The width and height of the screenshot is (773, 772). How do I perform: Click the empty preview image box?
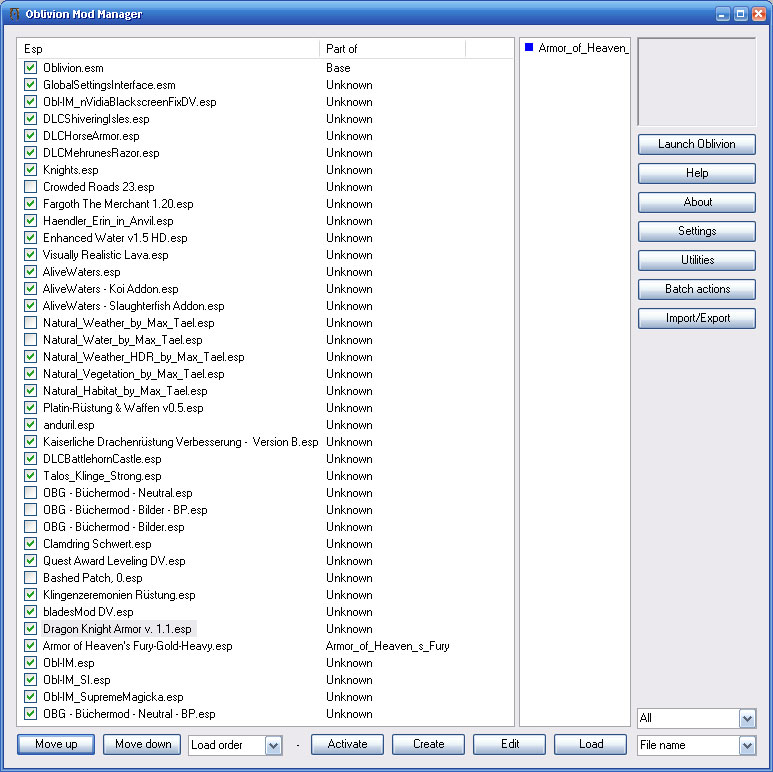(x=697, y=82)
